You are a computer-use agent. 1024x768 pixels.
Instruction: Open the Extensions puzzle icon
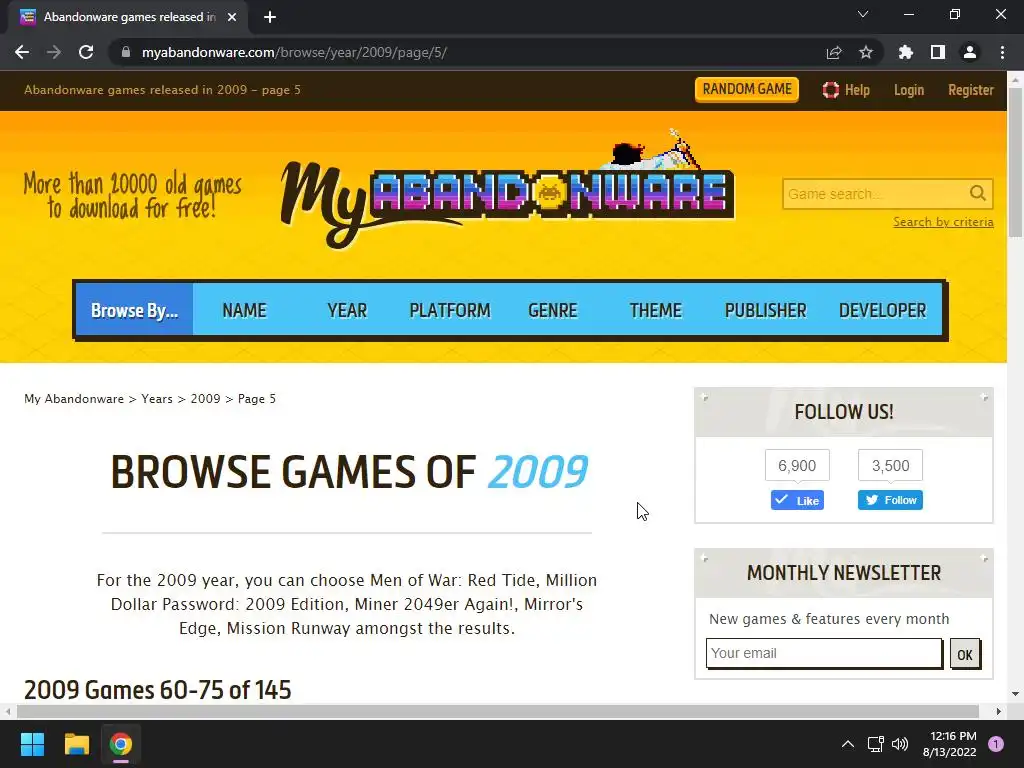pyautogui.click(x=905, y=52)
